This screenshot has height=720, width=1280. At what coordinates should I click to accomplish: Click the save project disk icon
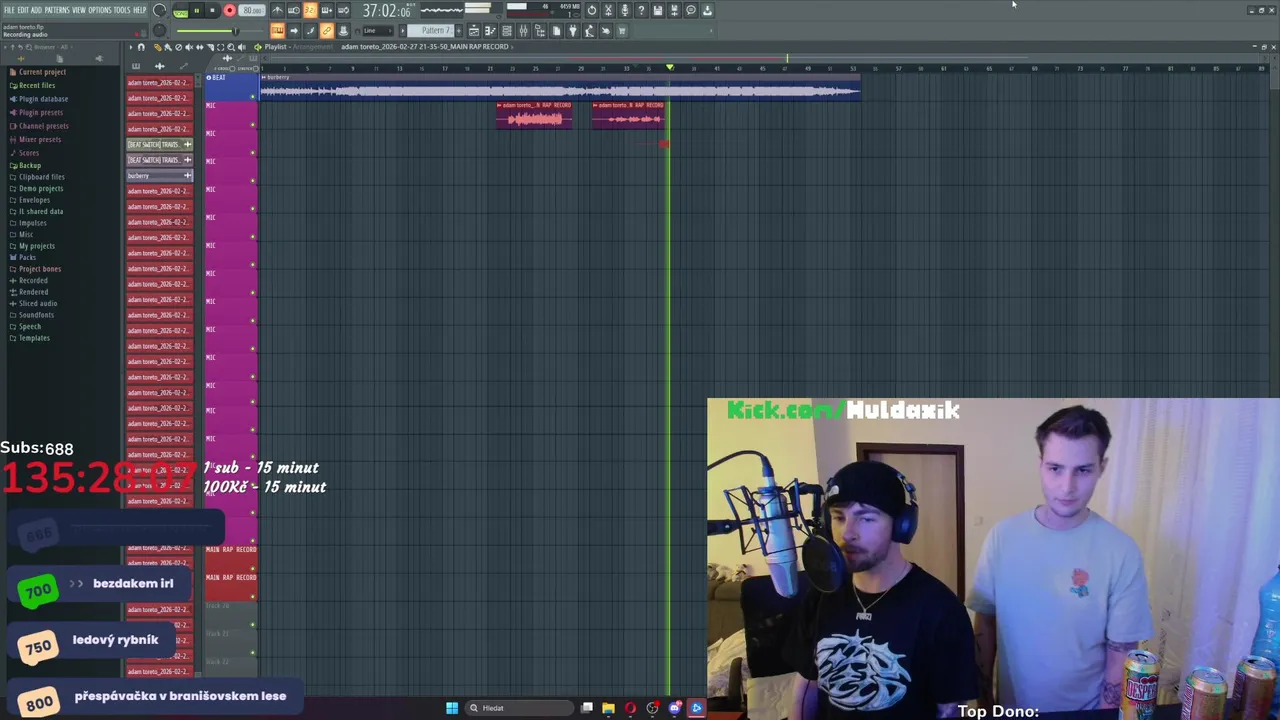coord(658,10)
